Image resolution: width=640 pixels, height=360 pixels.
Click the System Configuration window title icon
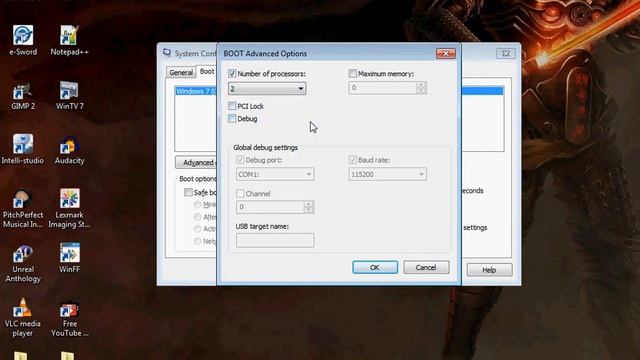[x=167, y=53]
